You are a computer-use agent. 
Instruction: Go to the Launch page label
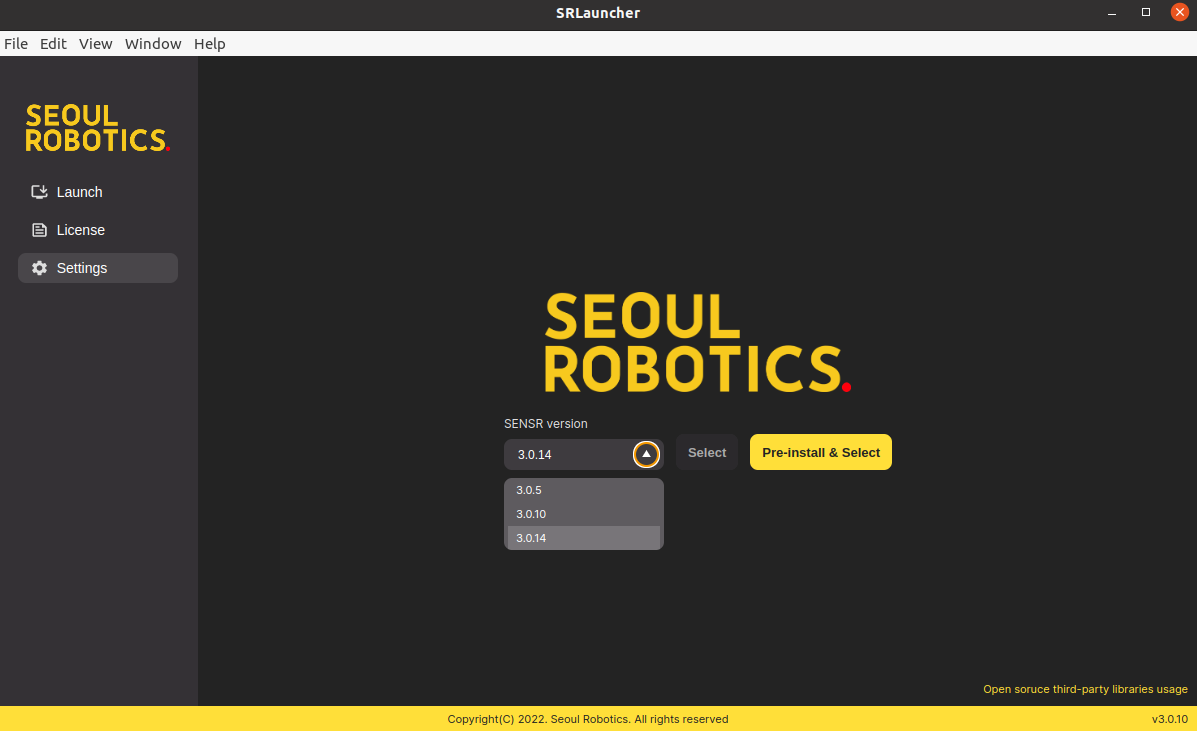(x=79, y=192)
